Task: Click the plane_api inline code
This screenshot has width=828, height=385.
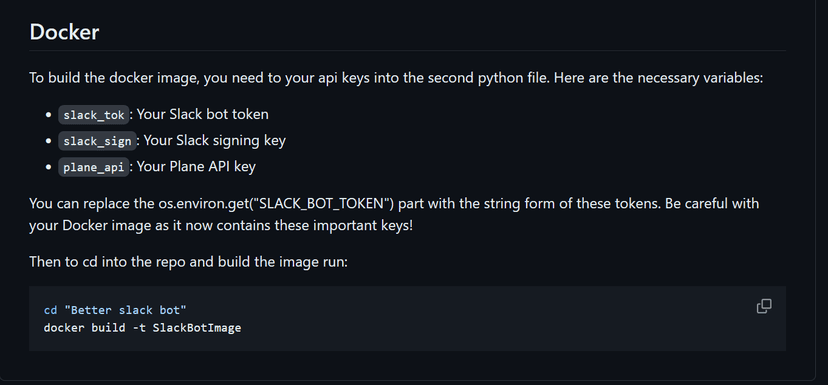Action: pyautogui.click(x=93, y=167)
